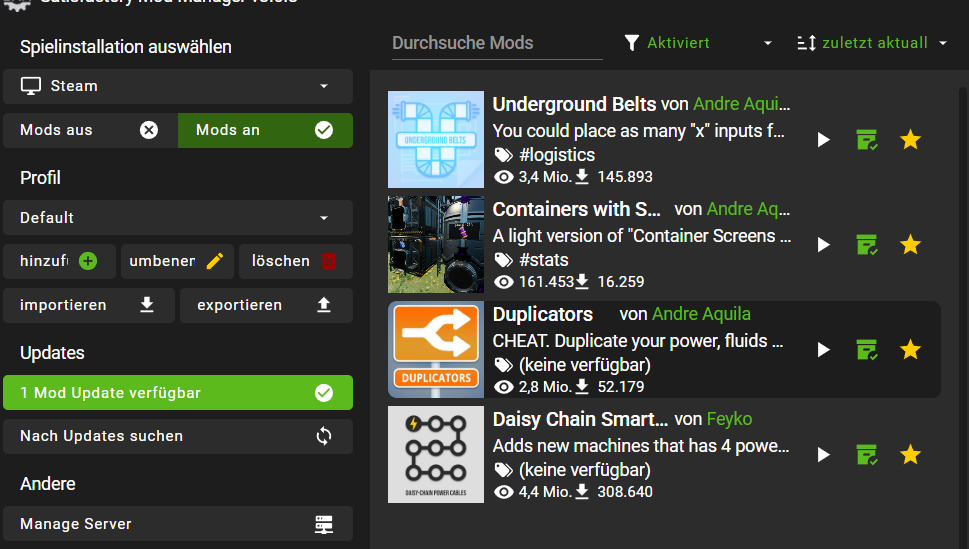The image size is (969, 549).
Task: Rename profile with umbenennen button
Action: pyautogui.click(x=177, y=262)
